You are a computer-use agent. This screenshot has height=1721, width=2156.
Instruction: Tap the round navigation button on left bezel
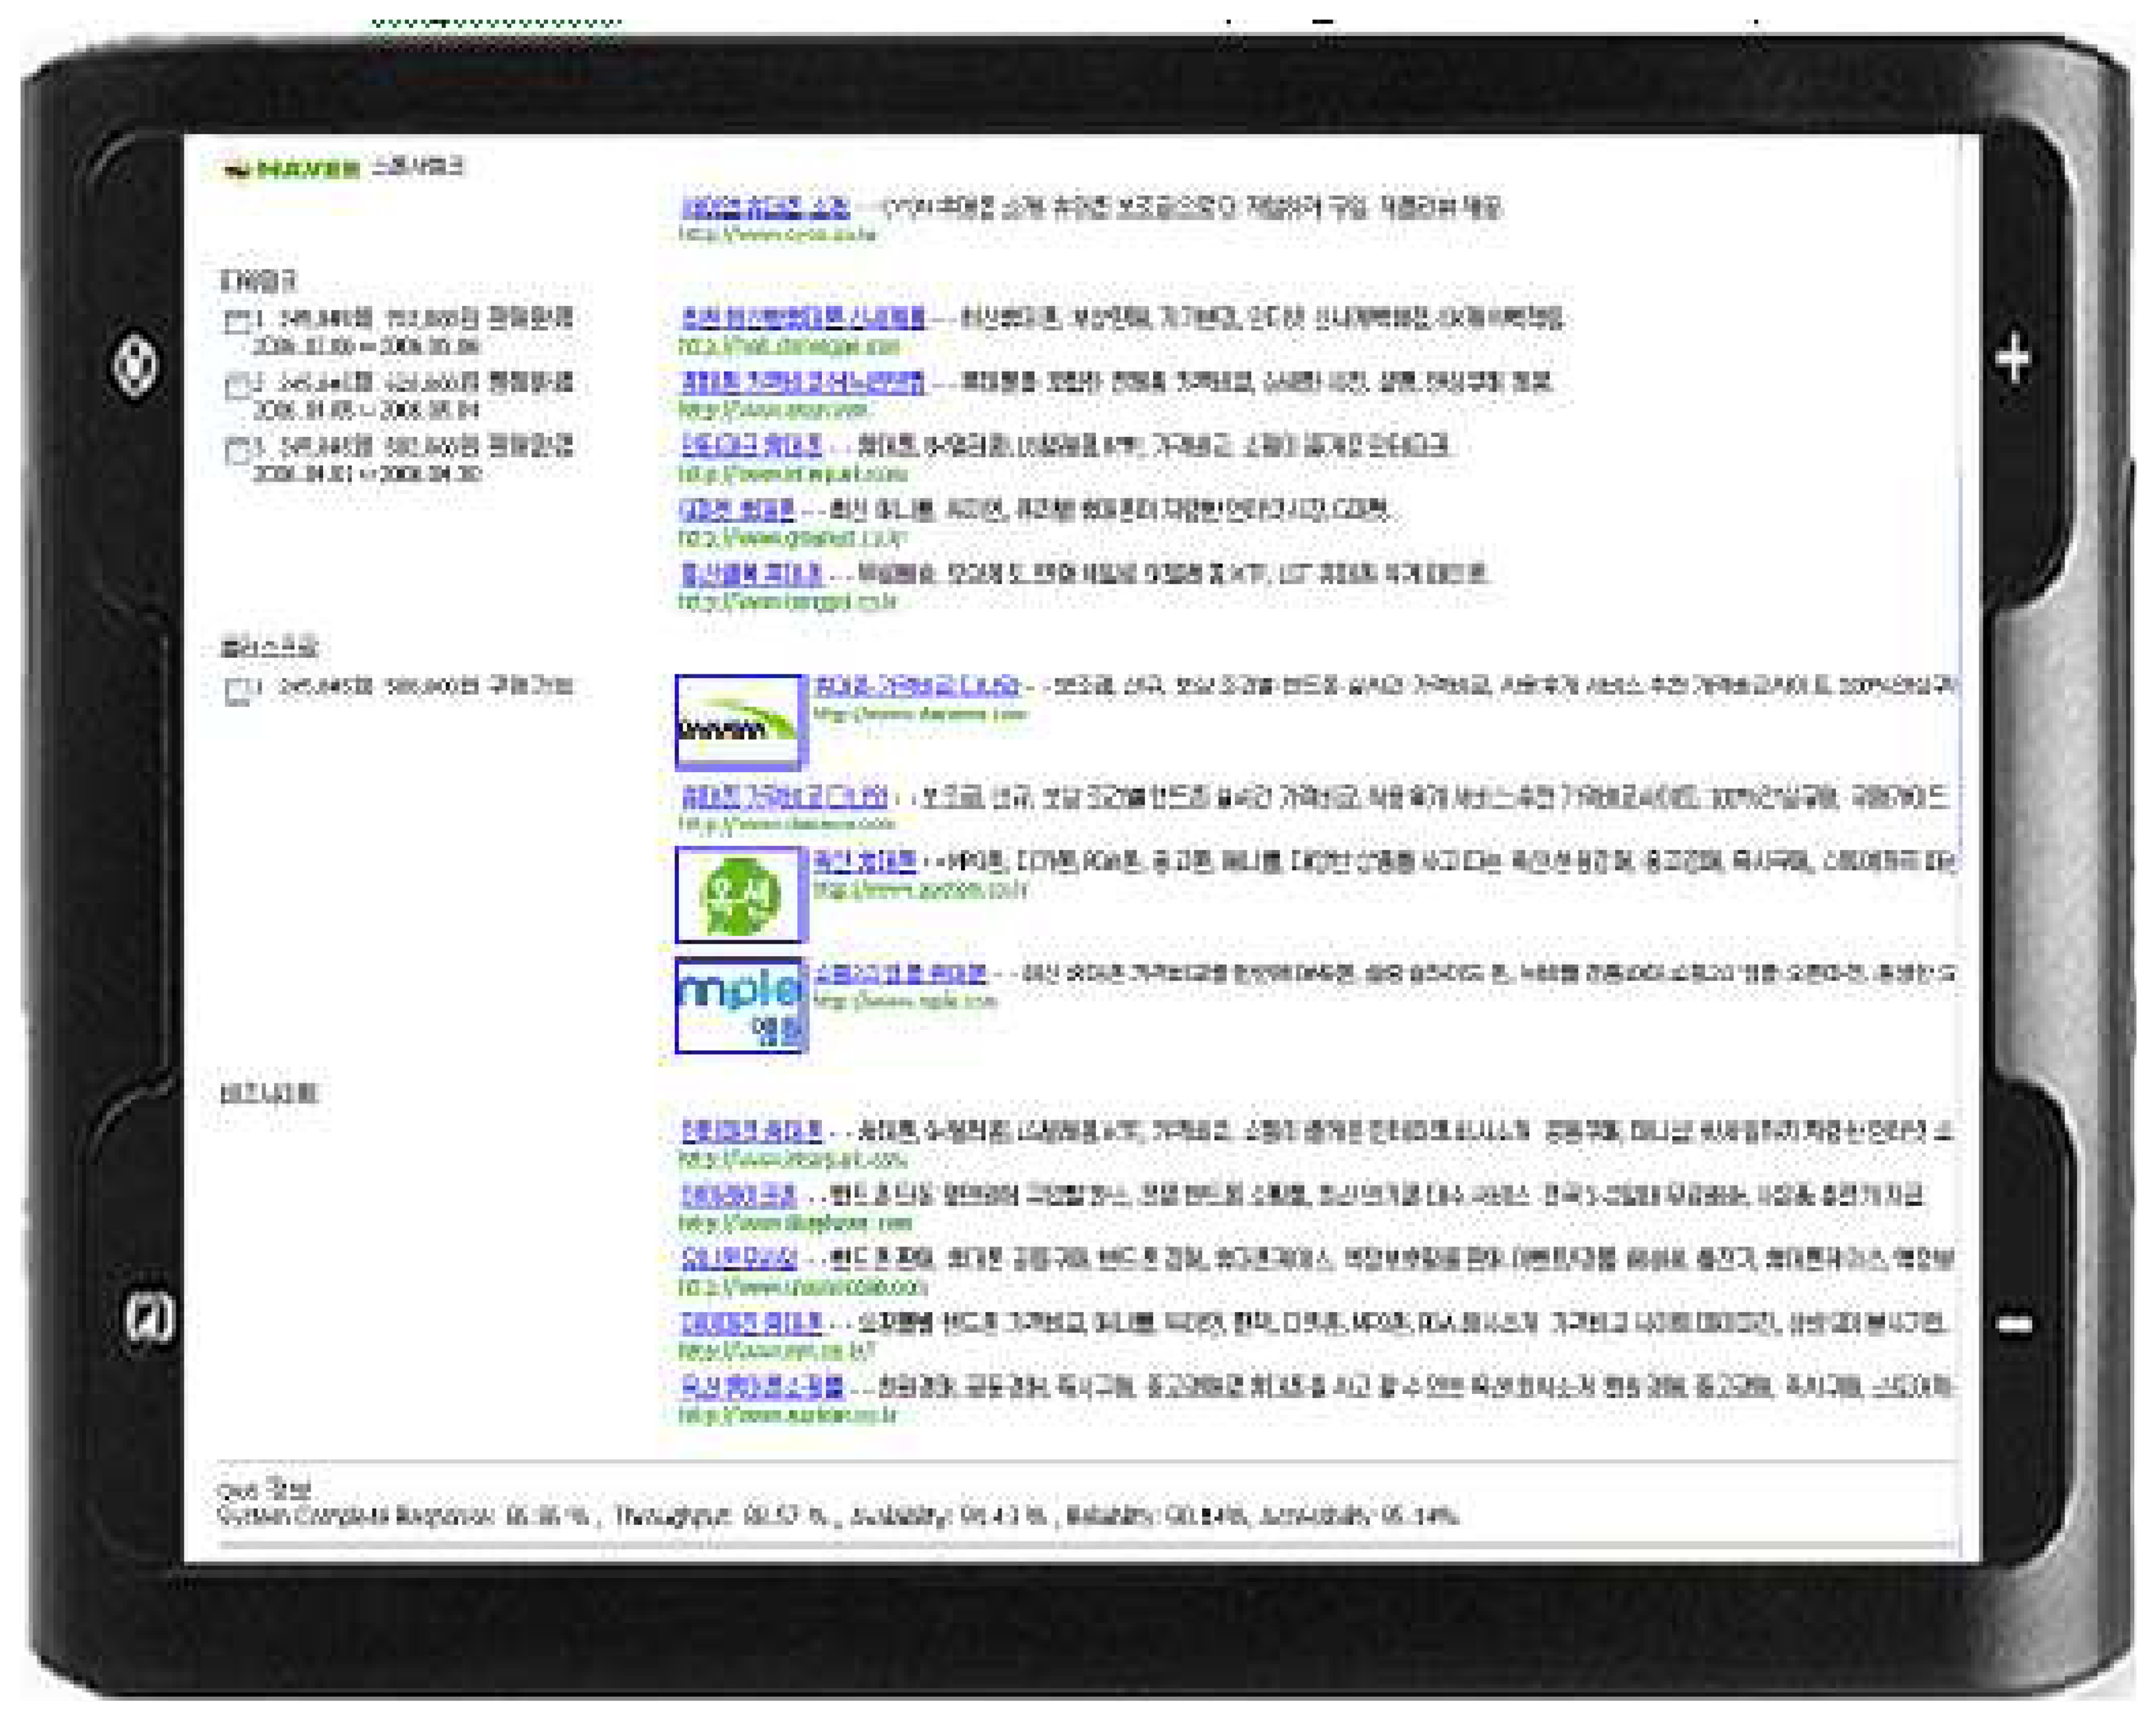pos(135,367)
